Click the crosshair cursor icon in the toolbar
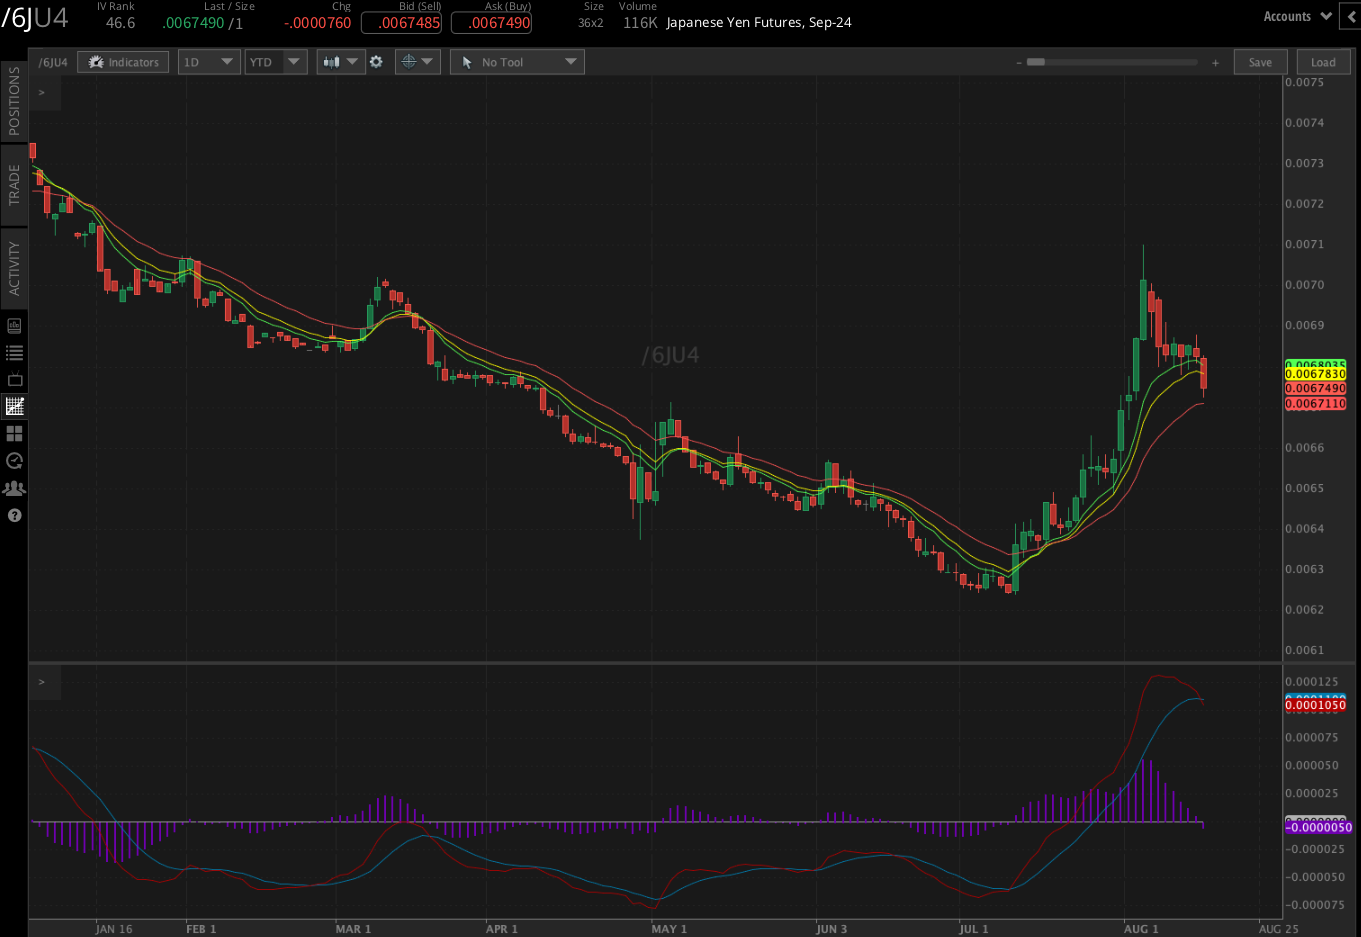The image size is (1361, 937). pyautogui.click(x=410, y=61)
